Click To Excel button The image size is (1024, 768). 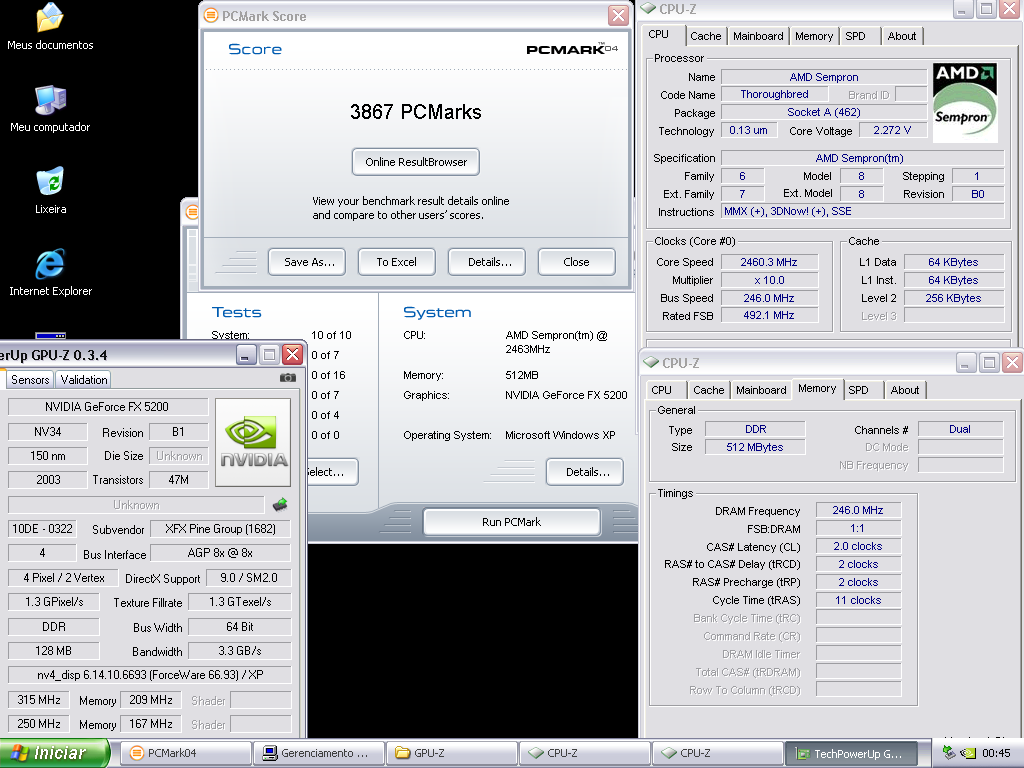(396, 262)
